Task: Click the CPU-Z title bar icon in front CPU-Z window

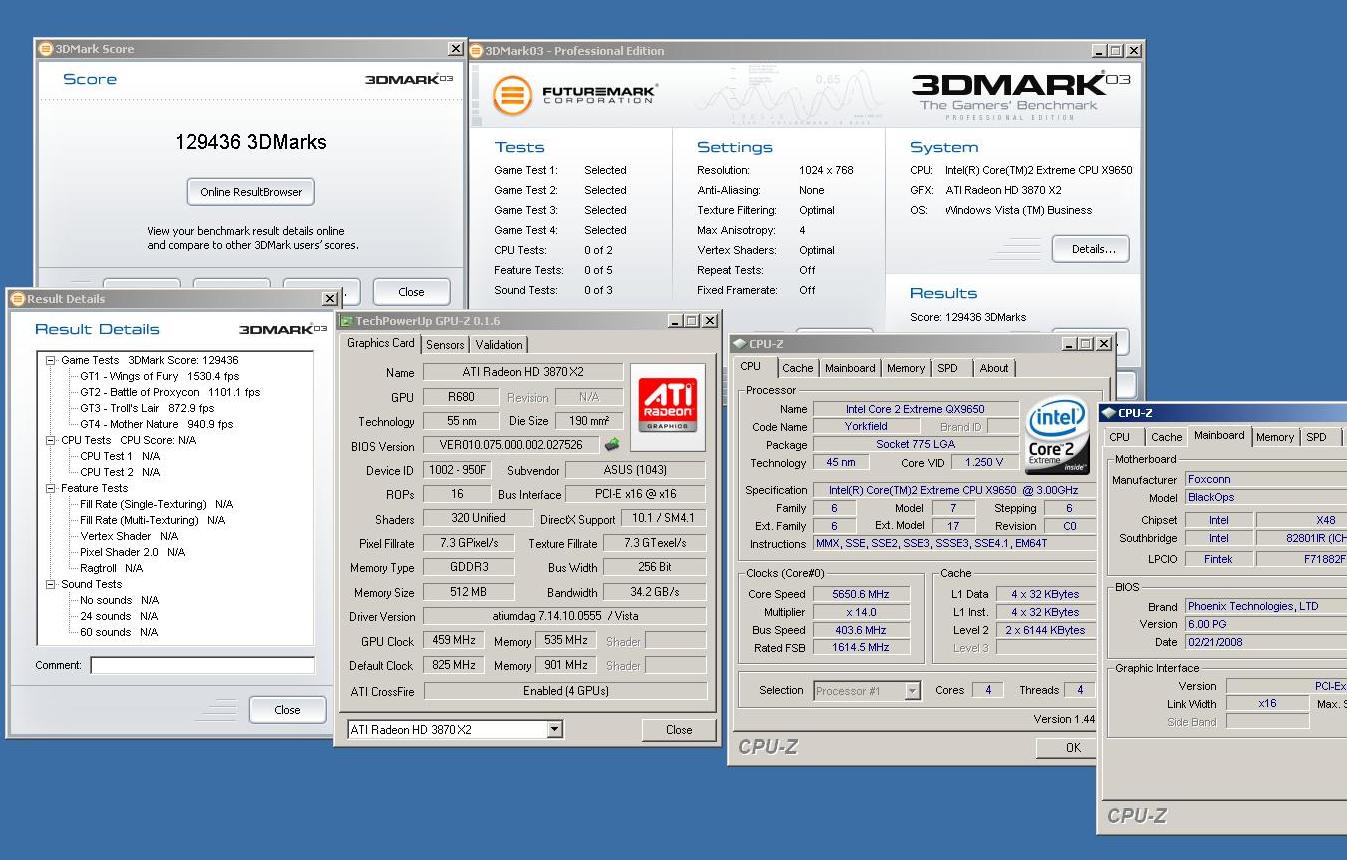Action: pyautogui.click(x=1108, y=413)
